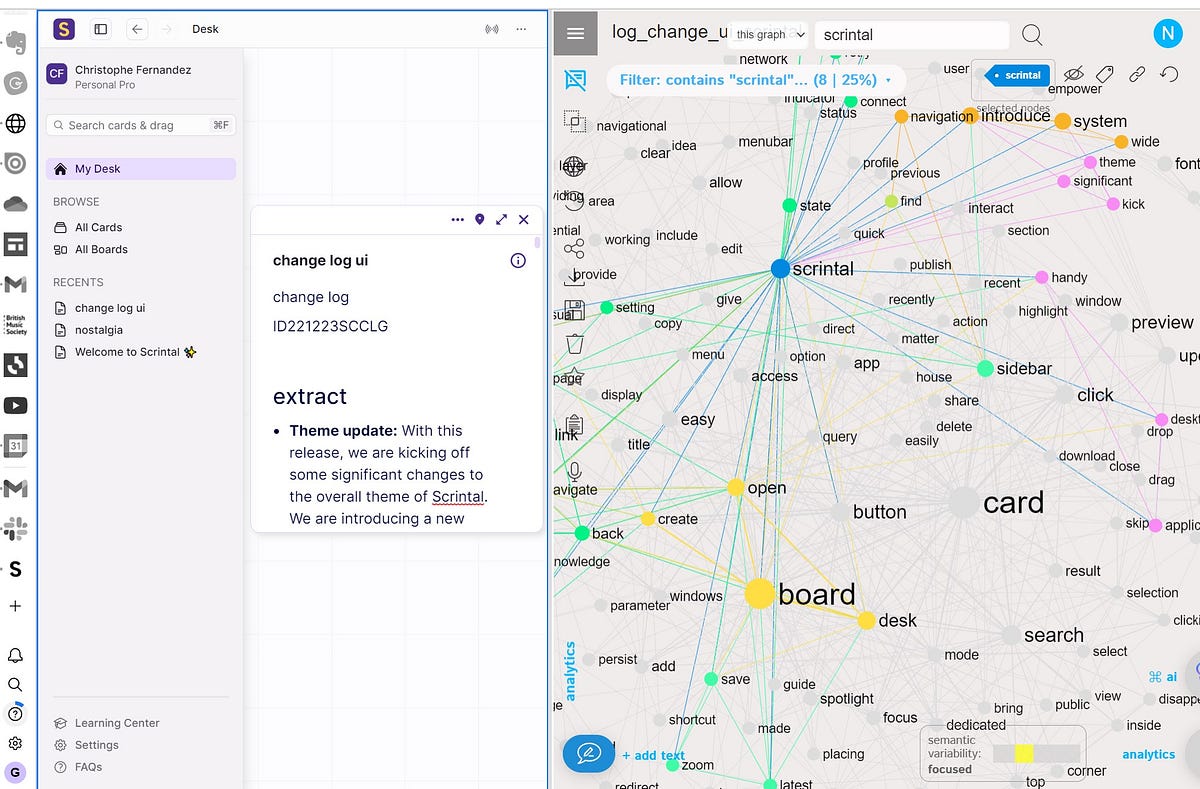Click the grey 'card' node
1200x789 pixels.
click(x=964, y=502)
